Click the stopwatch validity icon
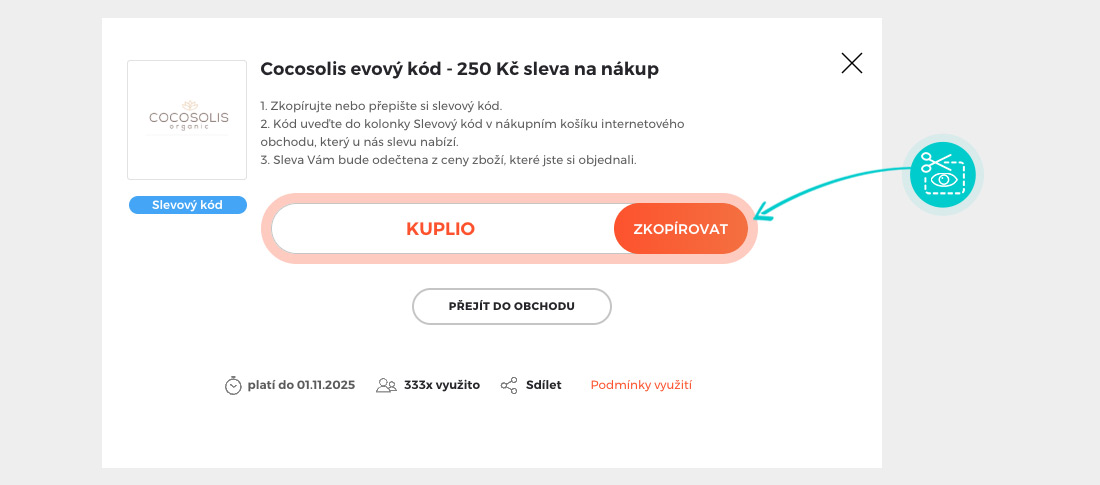Screen dimensions: 1100x485 pyautogui.click(x=233, y=385)
